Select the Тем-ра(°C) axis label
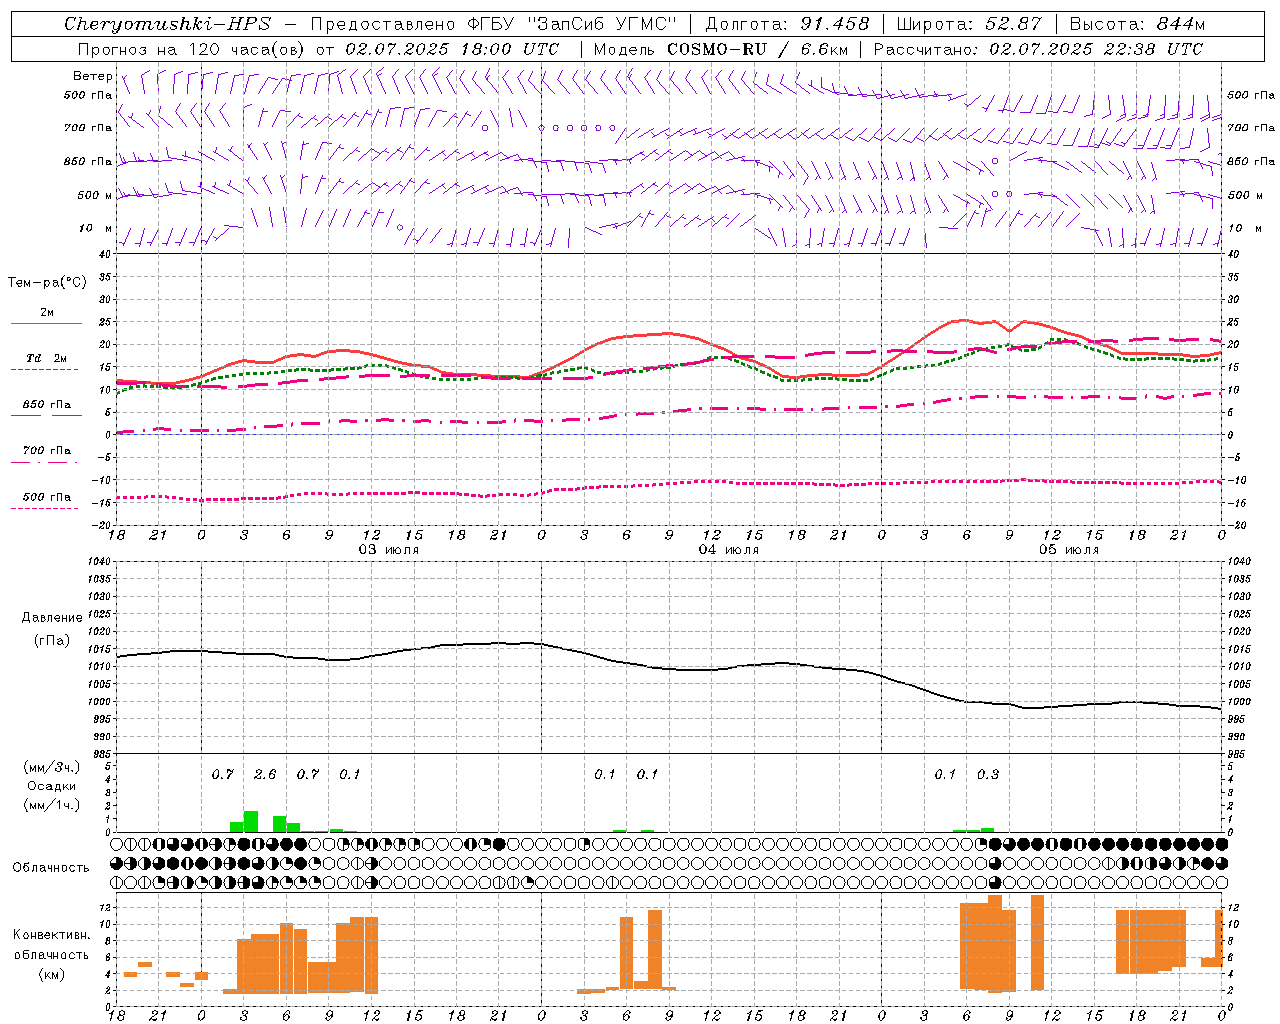The width and height of the screenshot is (1280, 1024). pyautogui.click(x=47, y=283)
